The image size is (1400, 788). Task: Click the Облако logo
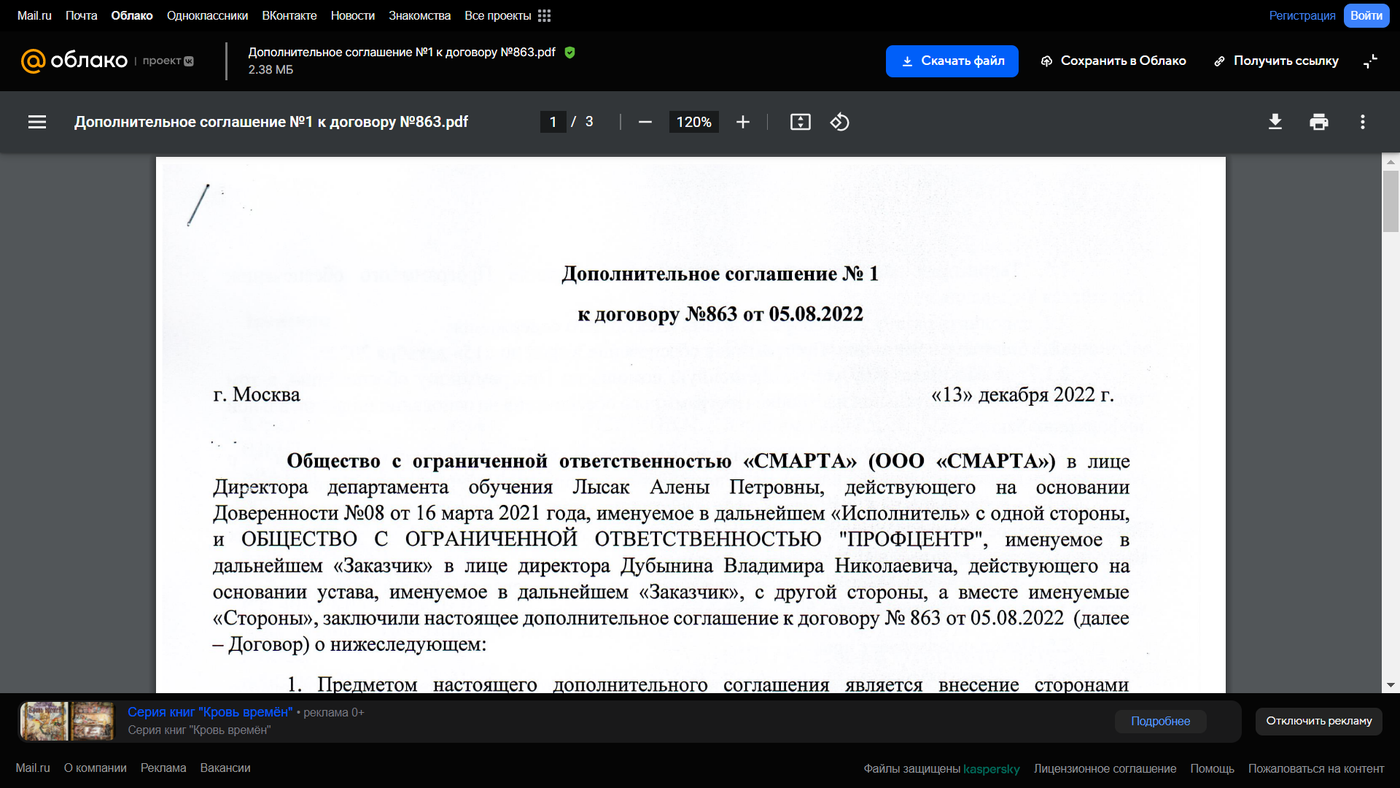tap(74, 61)
